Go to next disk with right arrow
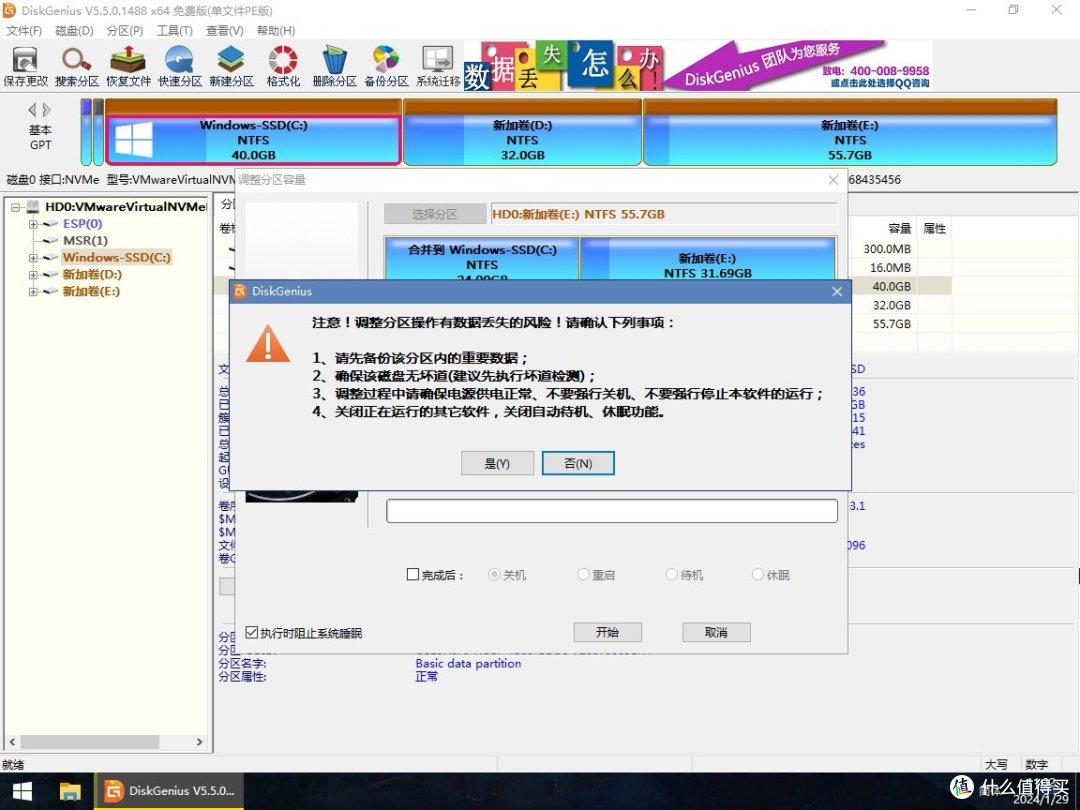 click(x=46, y=110)
